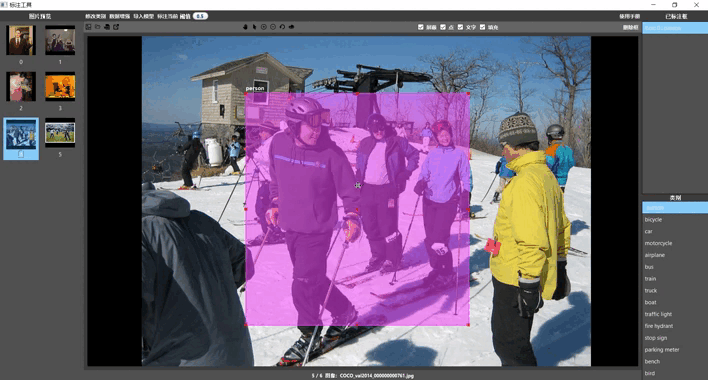Select the train category
The width and height of the screenshot is (708, 380).
click(x=675, y=279)
